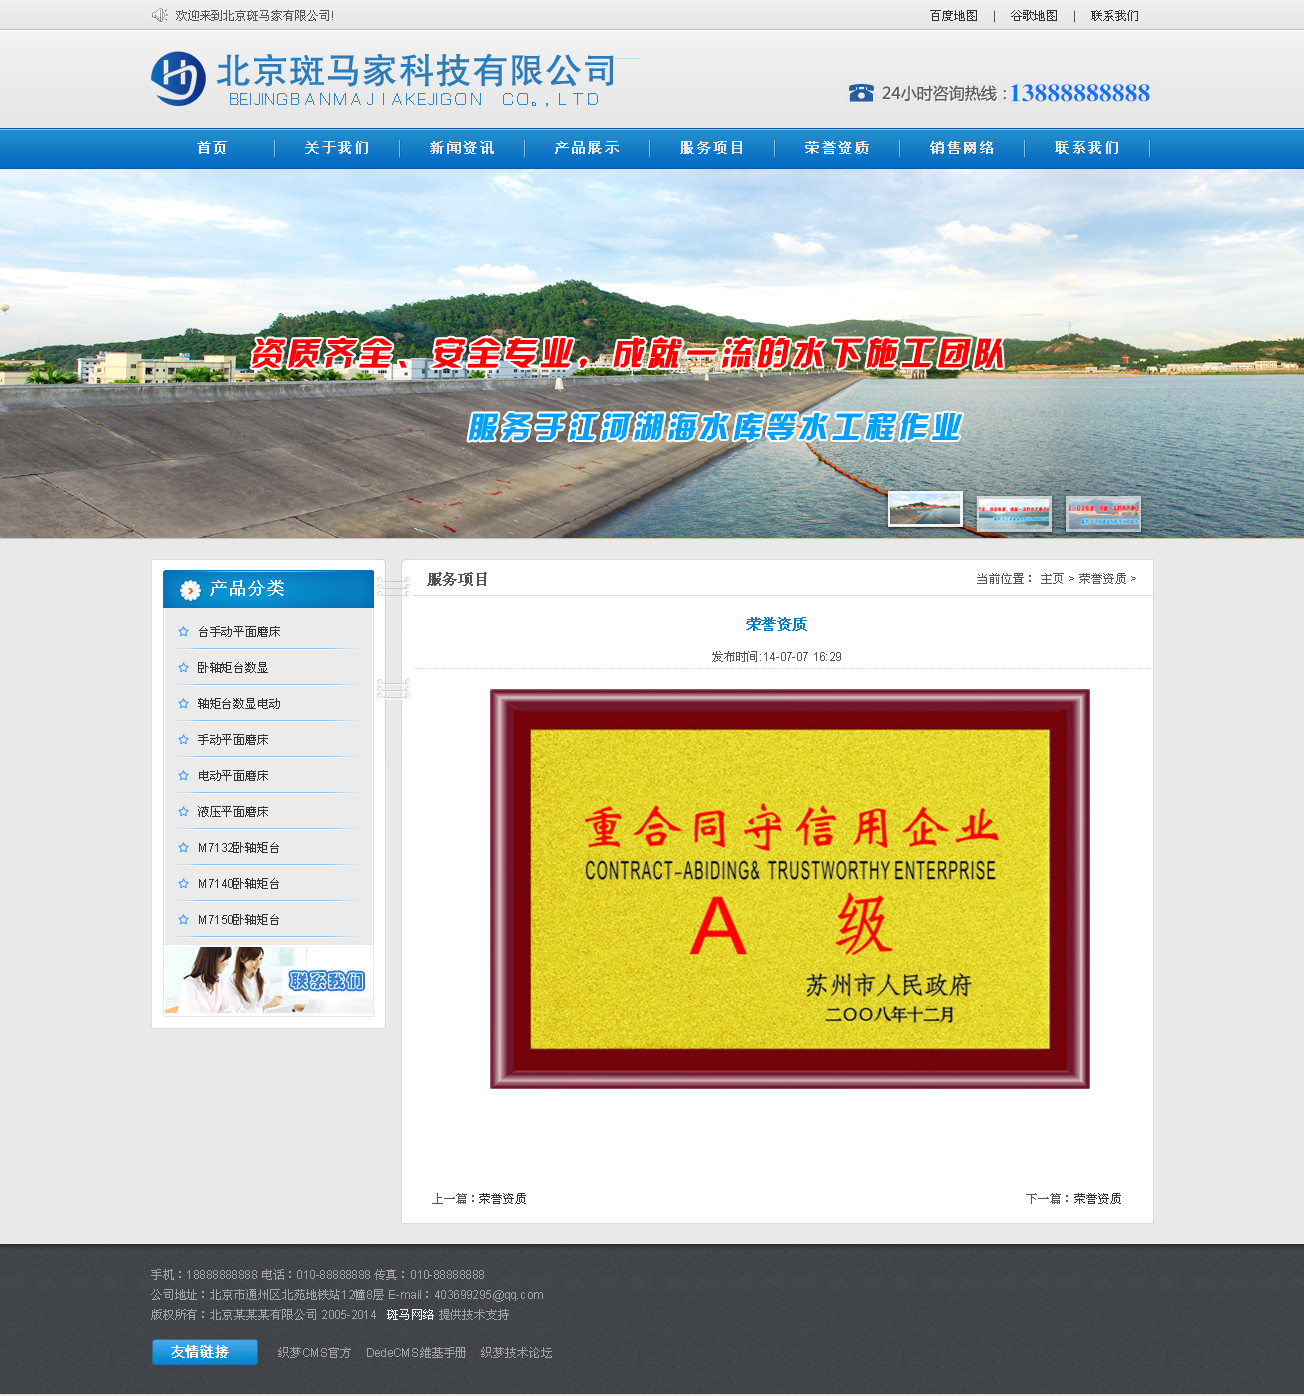Go to next article via 下一篇 link
Viewport: 1304px width, 1396px height.
[1097, 1199]
